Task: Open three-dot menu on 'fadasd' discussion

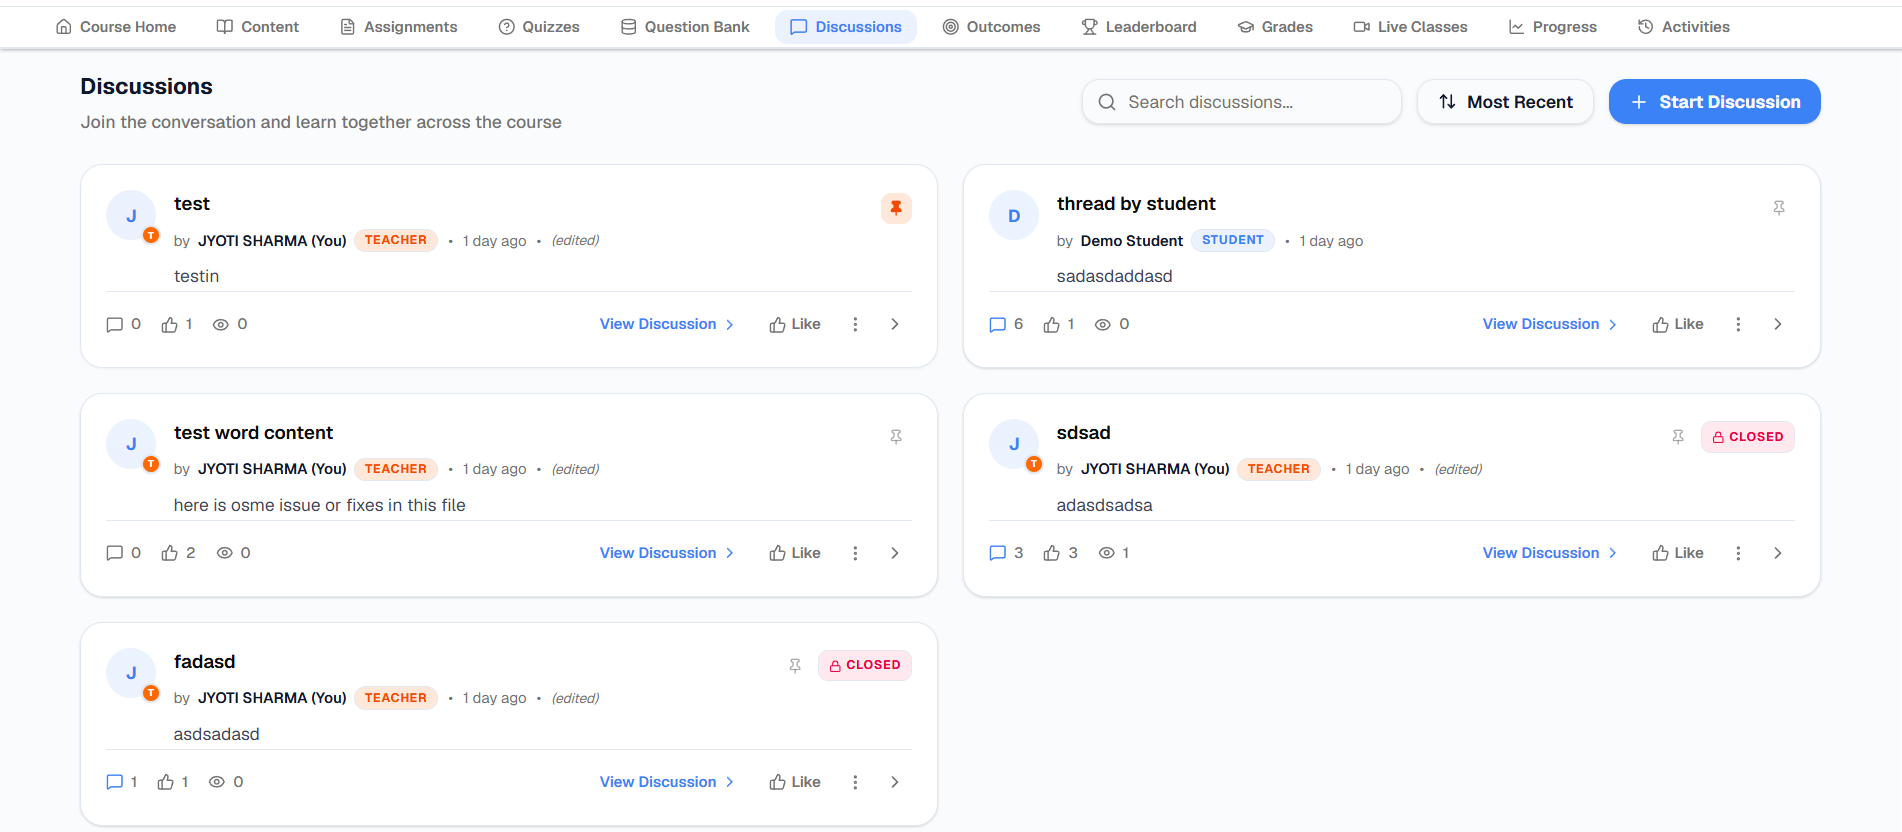Action: coord(855,782)
